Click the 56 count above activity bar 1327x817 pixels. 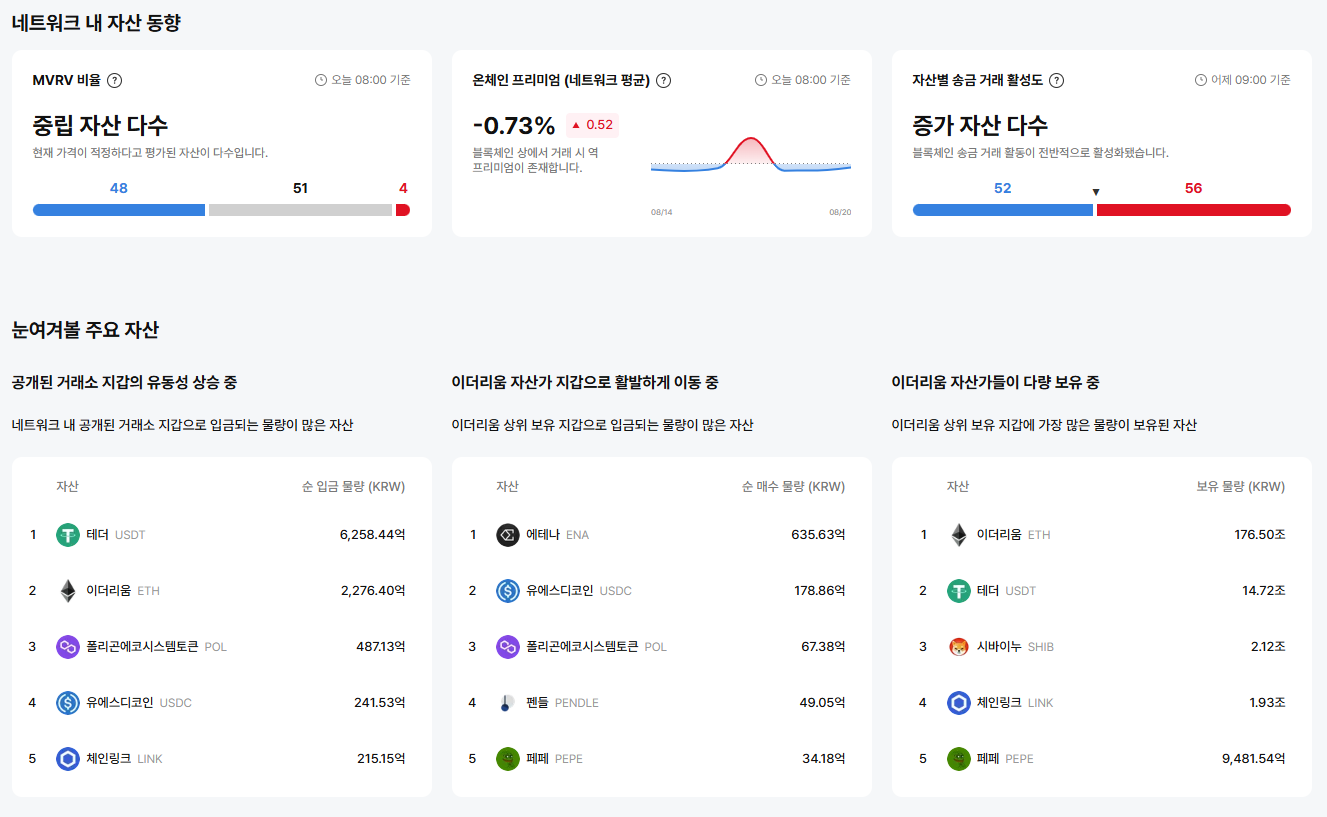[1193, 188]
